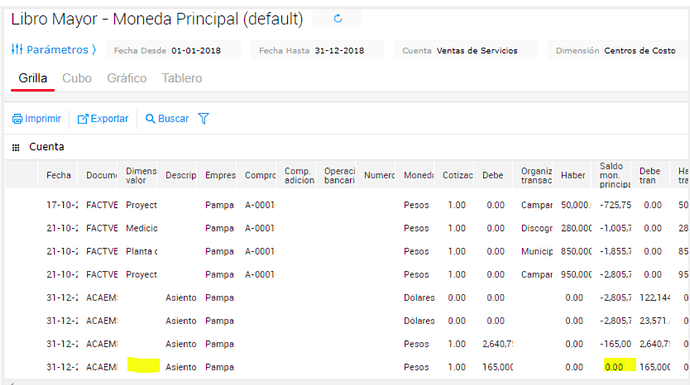The width and height of the screenshot is (690, 385).
Task: Sort by the Fecha column header
Action: pyautogui.click(x=59, y=175)
